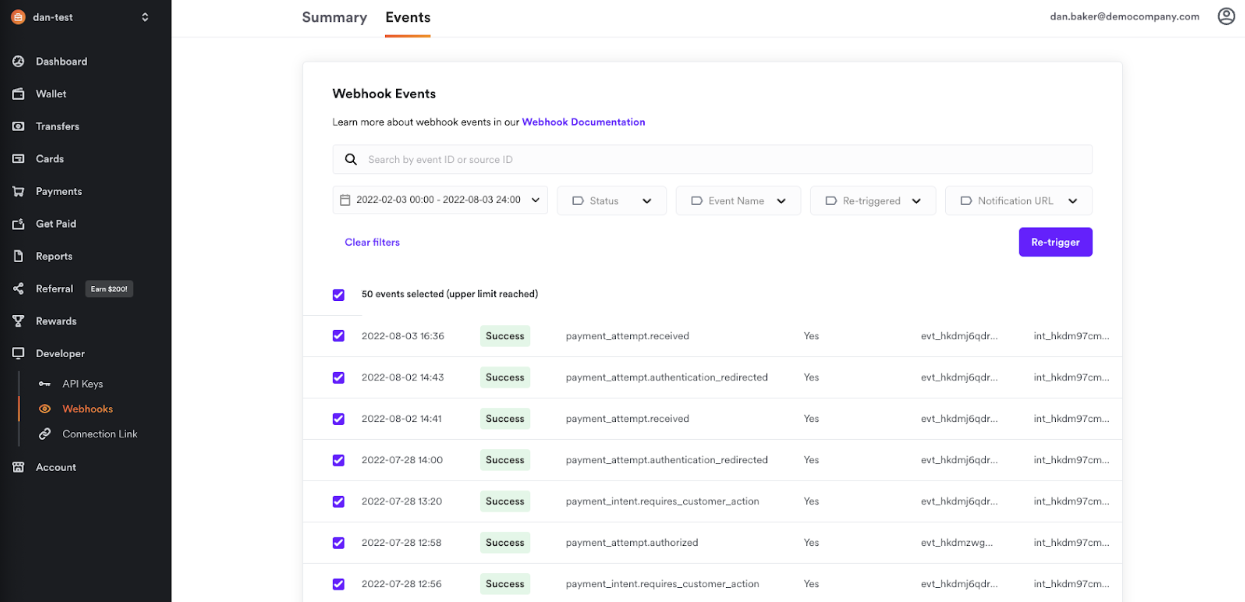Open Rewards trophy icon
The width and height of the screenshot is (1245, 602).
tap(18, 322)
